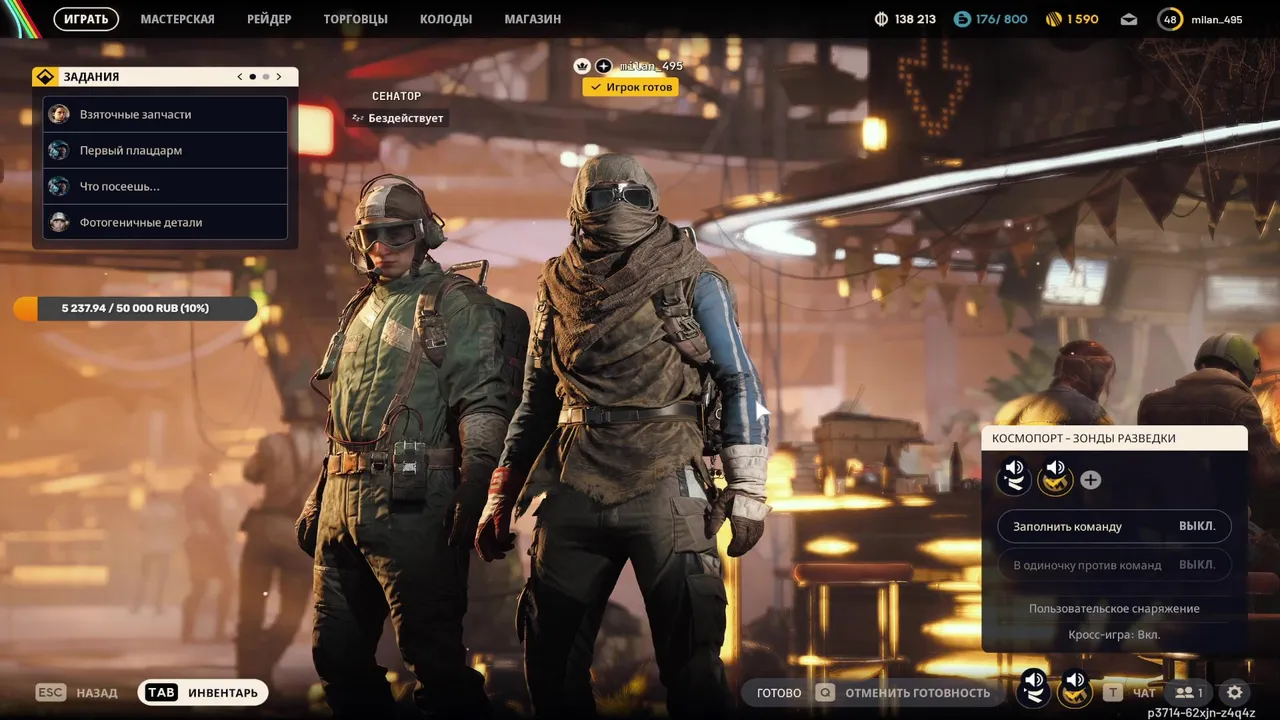The height and width of the screenshot is (720, 1280).
Task: Click the yellow ЗАДАНИЯ diamond icon
Action: click(x=46, y=77)
